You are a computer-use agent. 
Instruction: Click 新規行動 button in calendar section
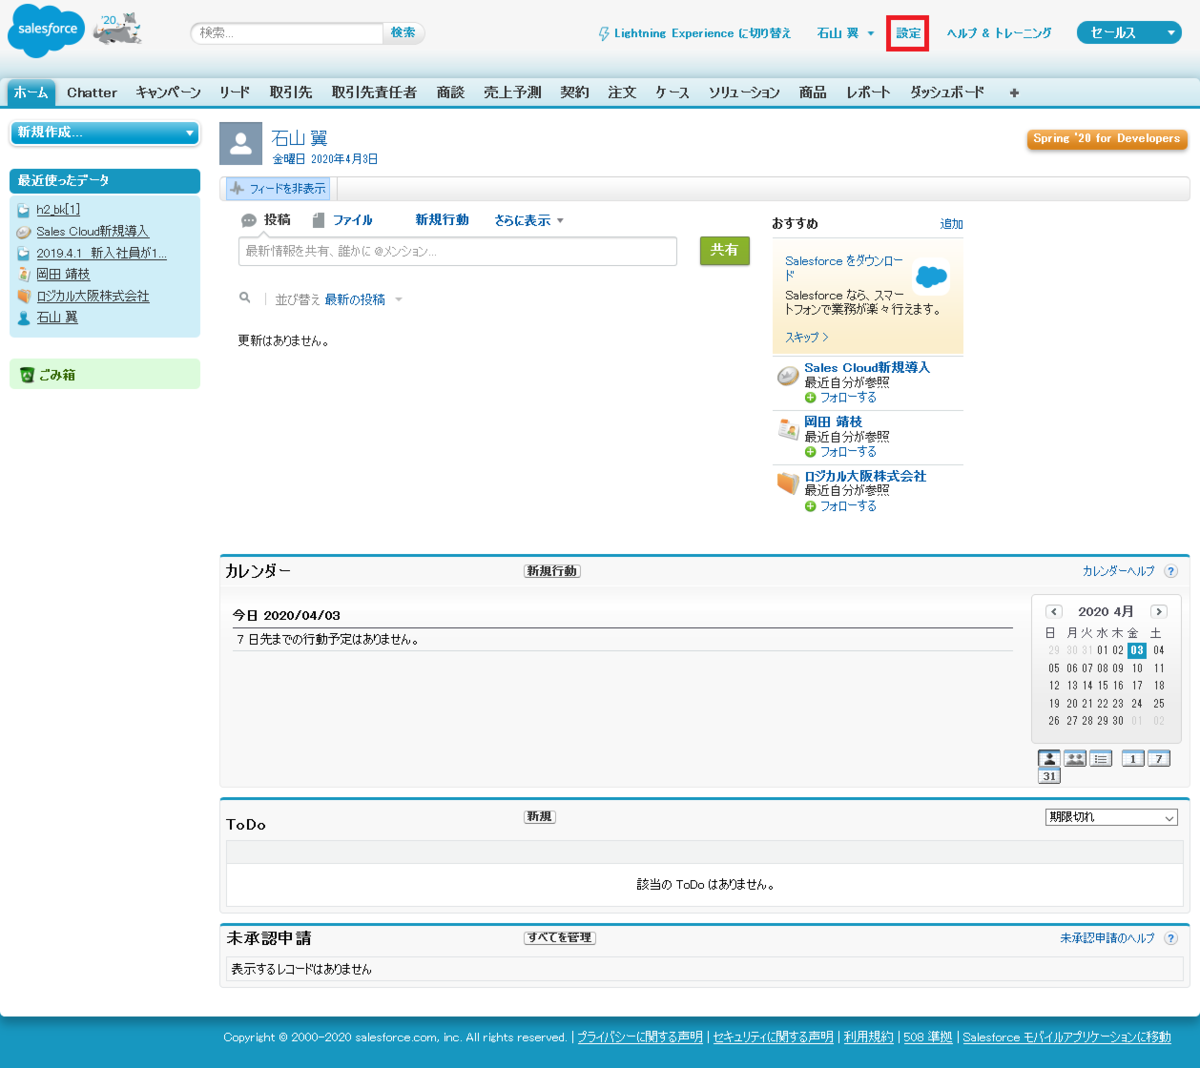coord(552,571)
